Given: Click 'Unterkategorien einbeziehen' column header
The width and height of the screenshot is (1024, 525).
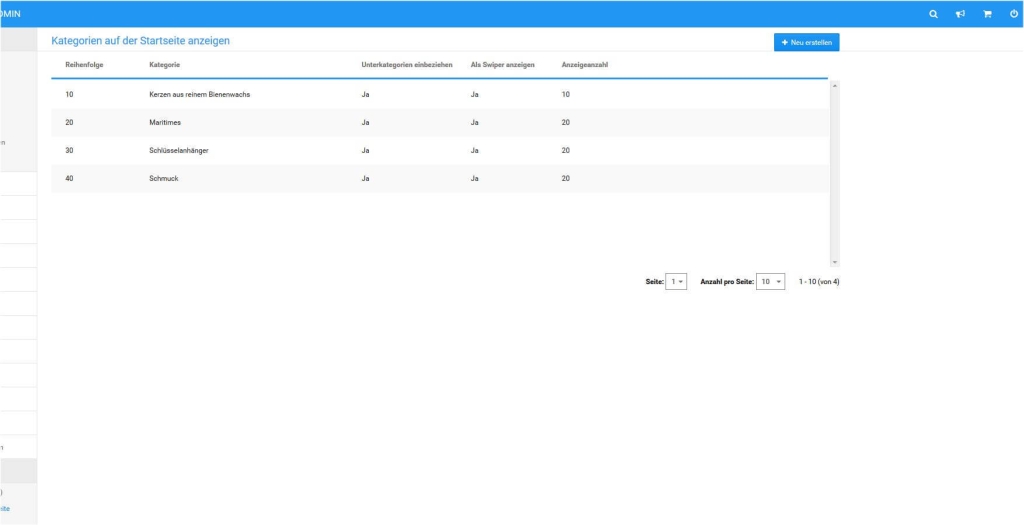Looking at the screenshot, I should coord(407,65).
